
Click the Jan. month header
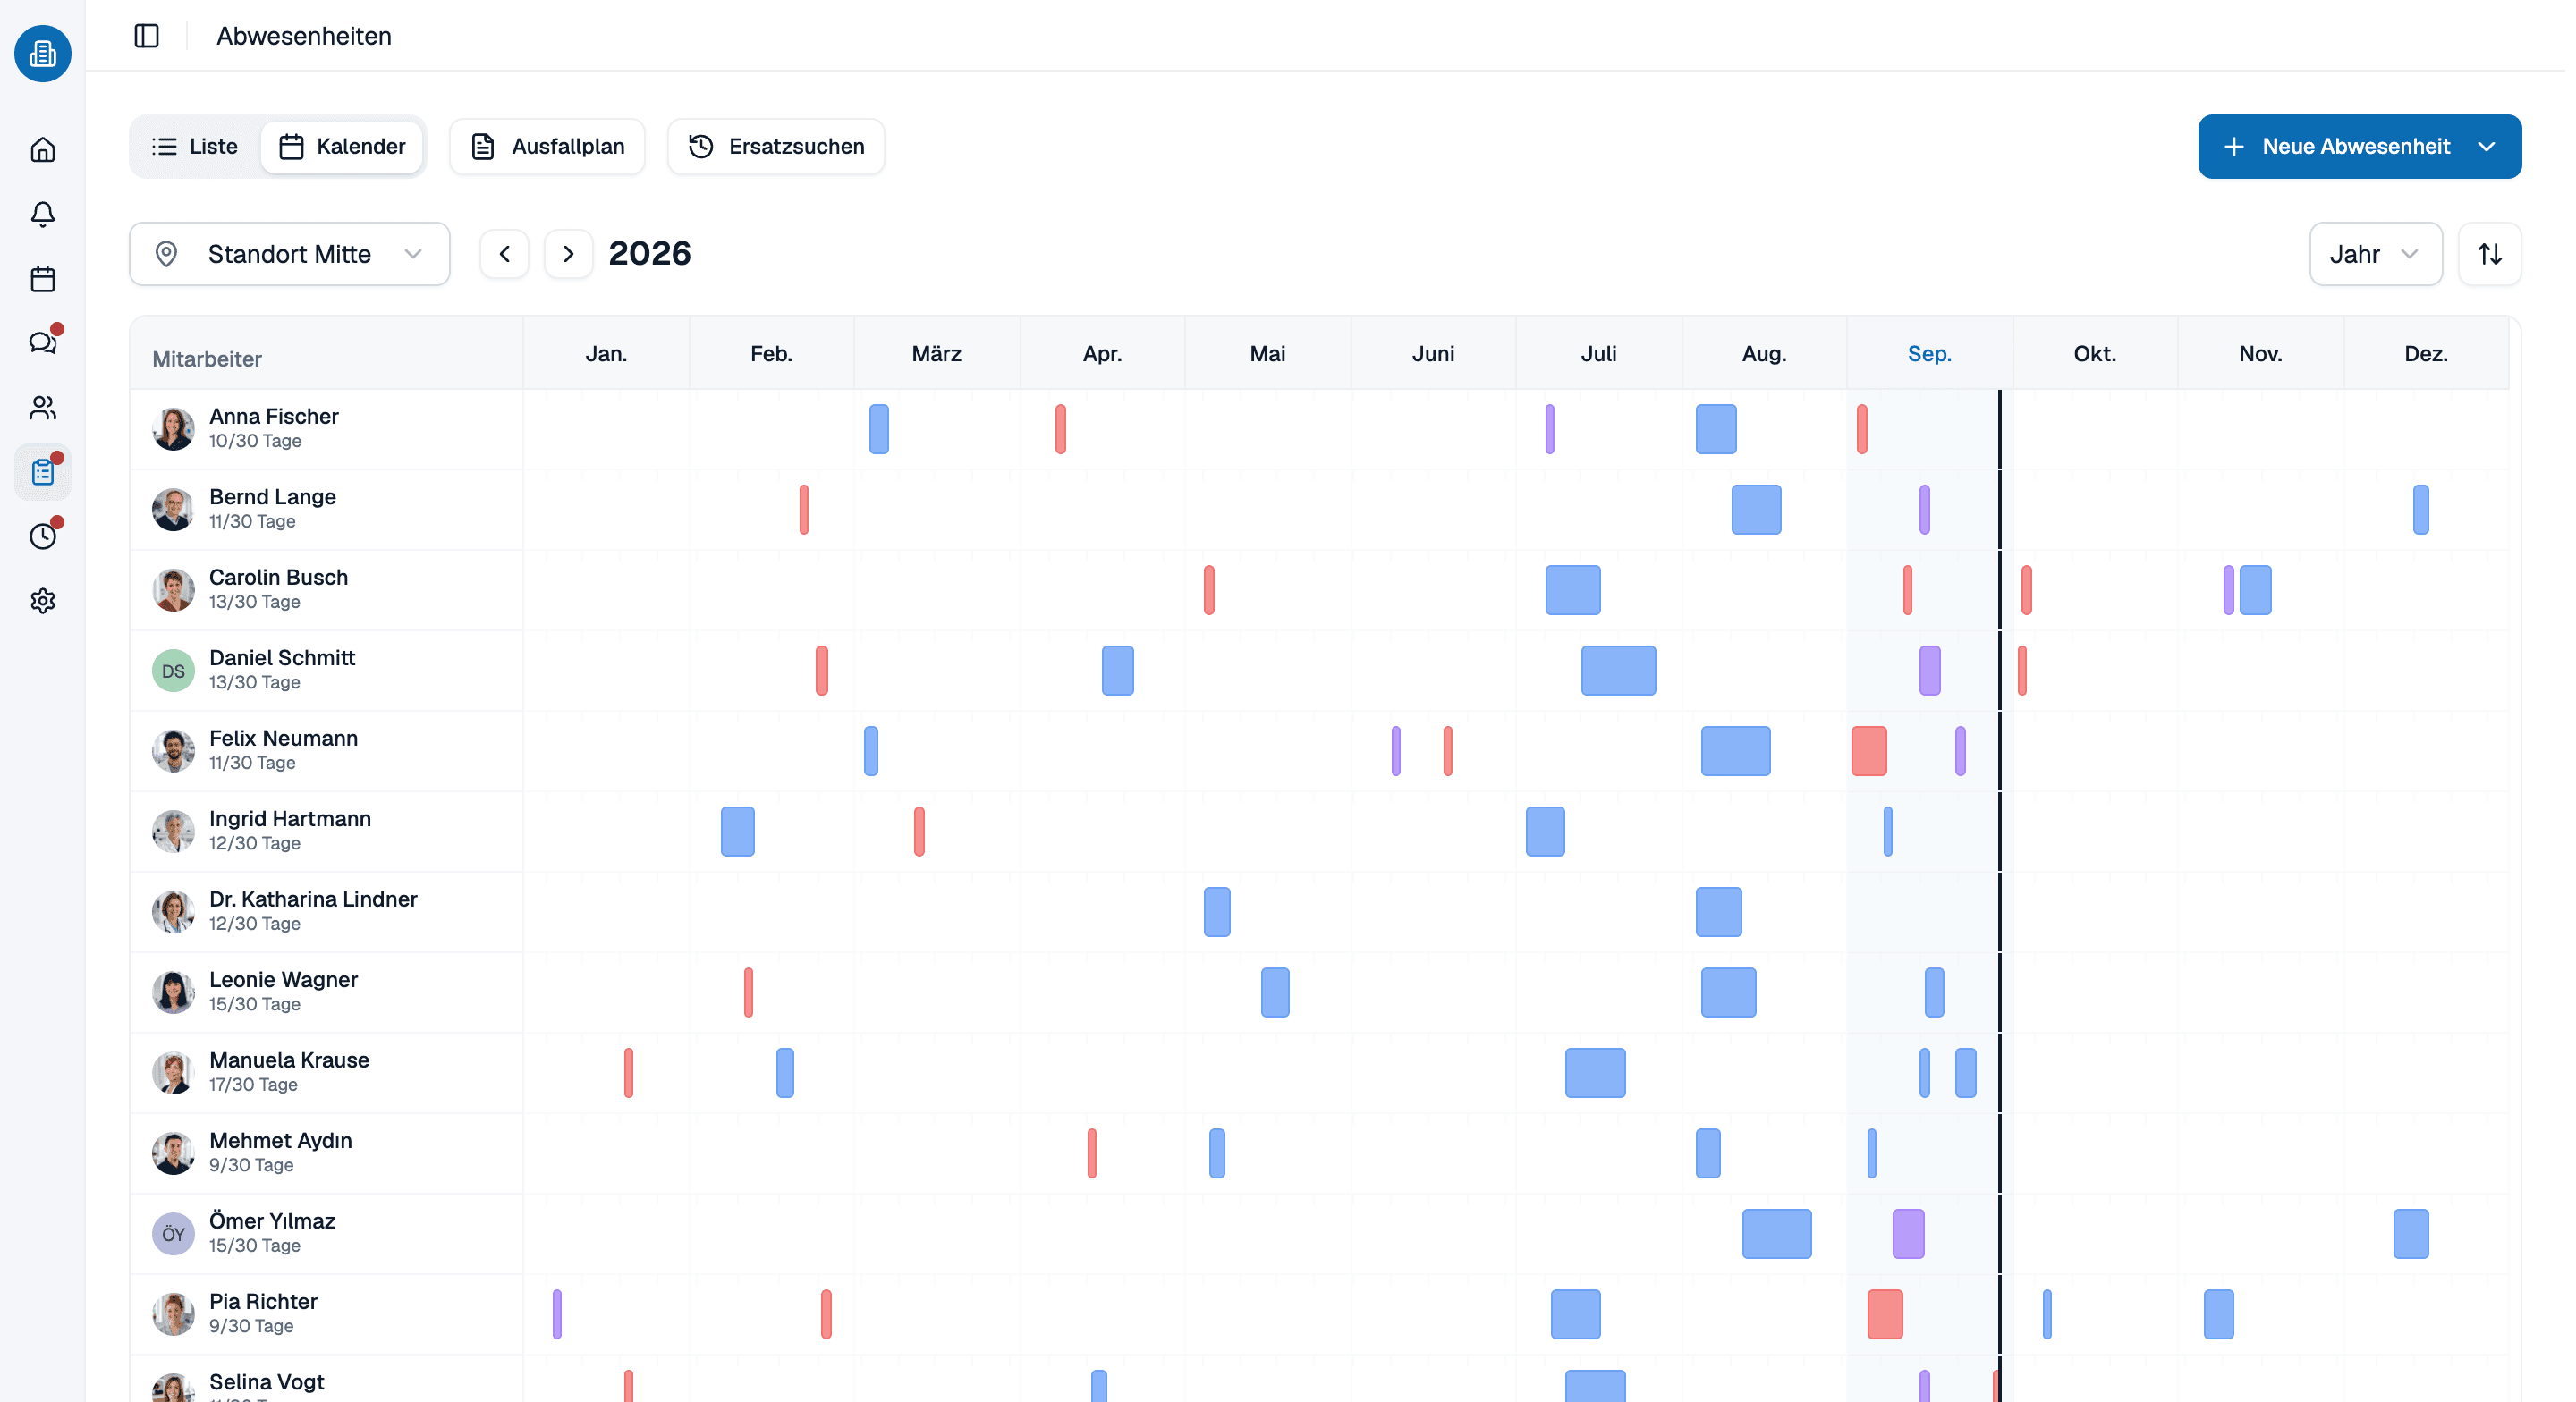click(606, 354)
